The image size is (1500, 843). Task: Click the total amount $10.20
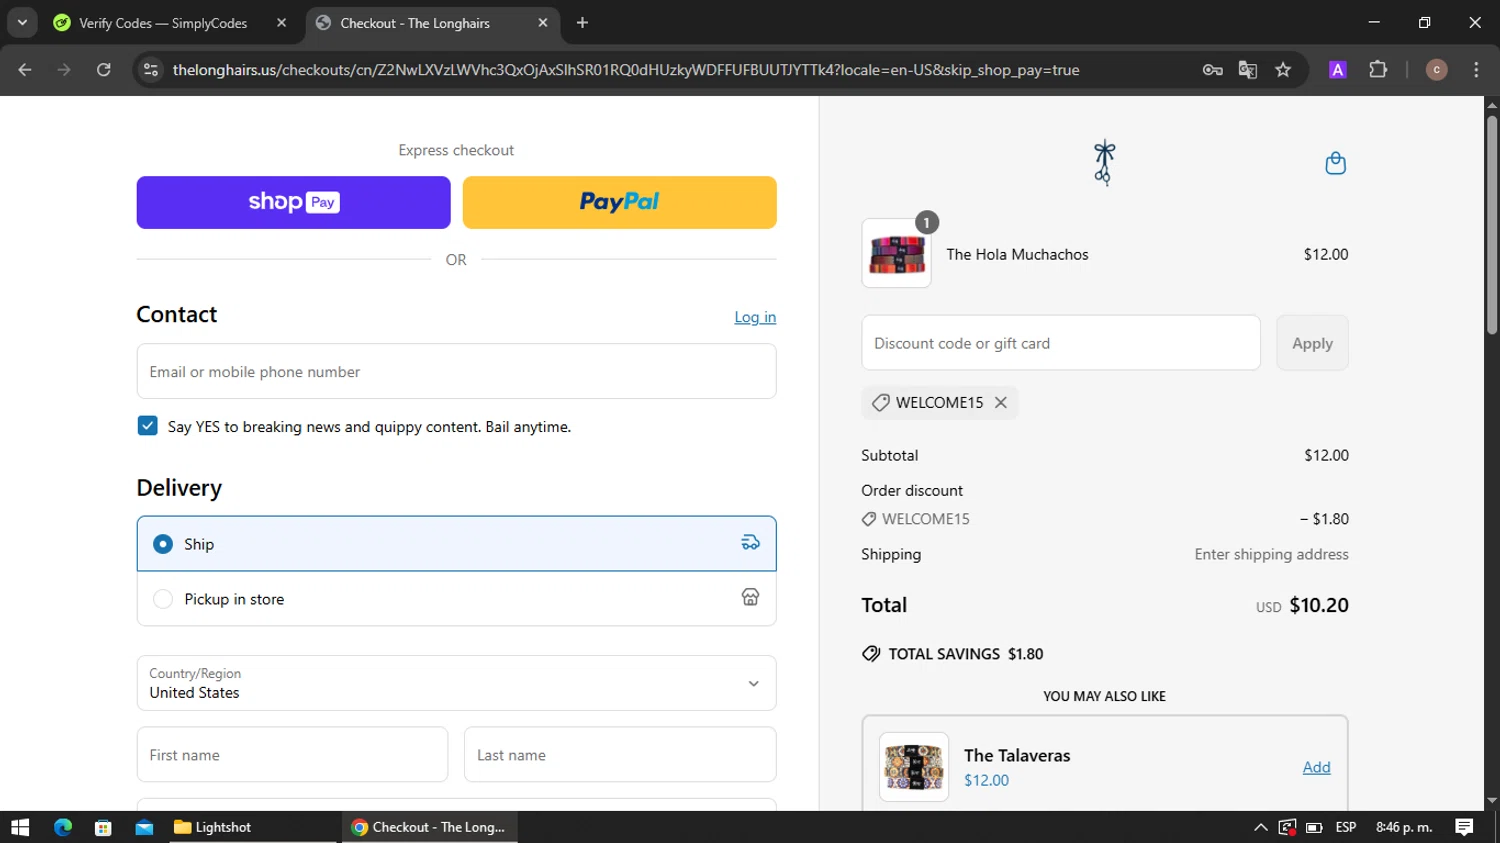tap(1319, 605)
